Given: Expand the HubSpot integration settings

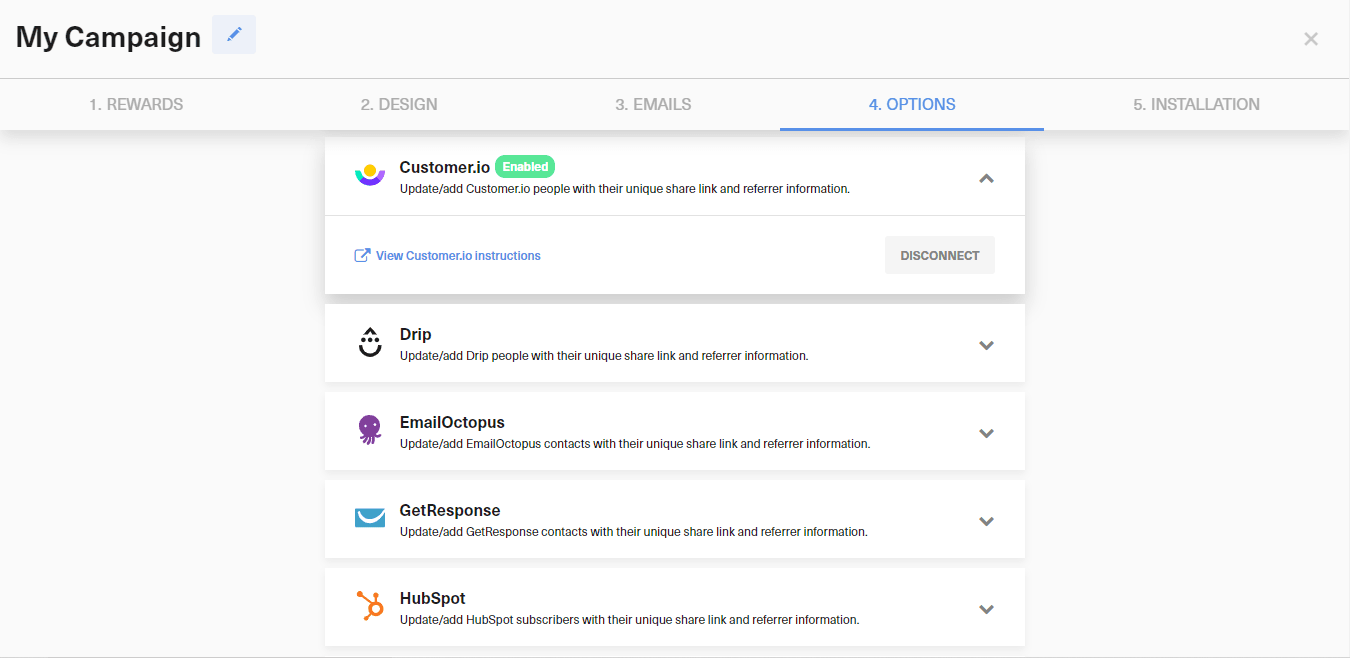Looking at the screenshot, I should click(986, 608).
